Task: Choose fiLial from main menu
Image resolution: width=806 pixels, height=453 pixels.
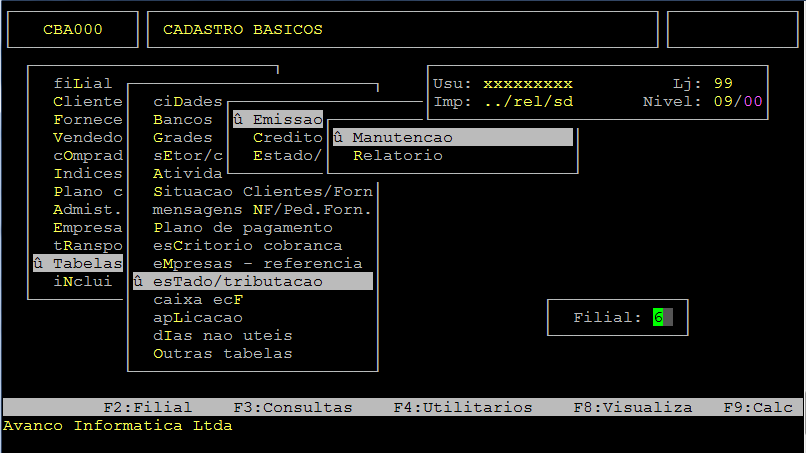Action: pyautogui.click(x=83, y=83)
